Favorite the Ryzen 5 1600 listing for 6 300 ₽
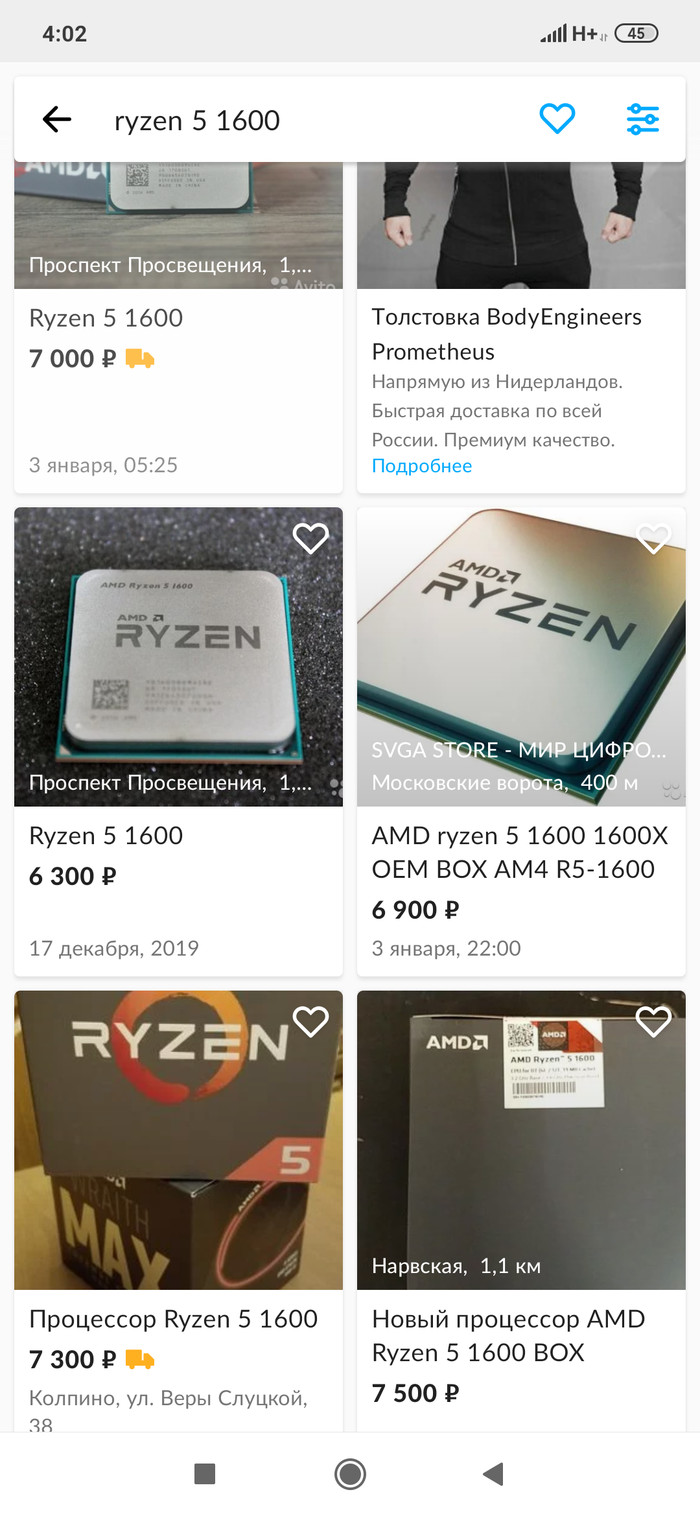Image resolution: width=700 pixels, height=1516 pixels. point(310,539)
